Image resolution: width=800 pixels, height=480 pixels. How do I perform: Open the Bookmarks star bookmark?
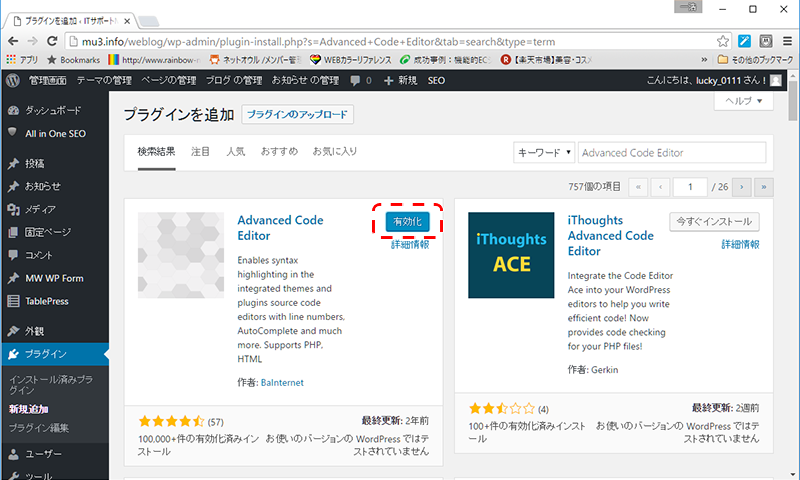click(73, 60)
